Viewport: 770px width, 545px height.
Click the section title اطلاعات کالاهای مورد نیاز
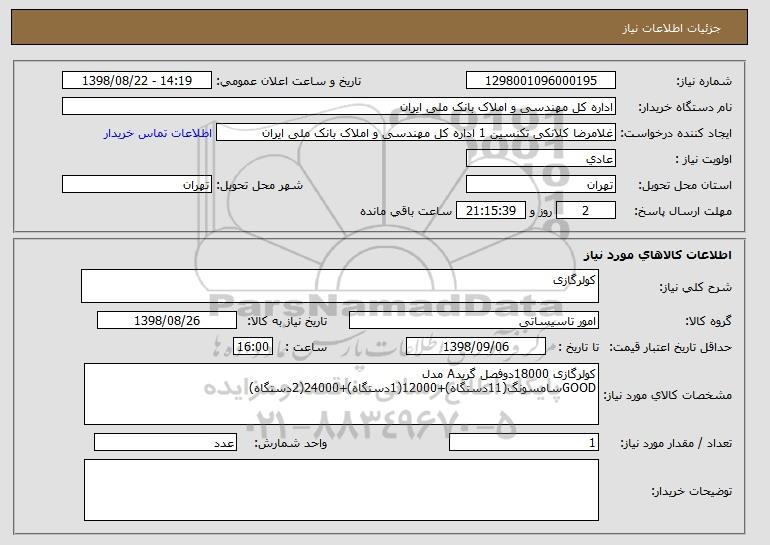click(658, 255)
